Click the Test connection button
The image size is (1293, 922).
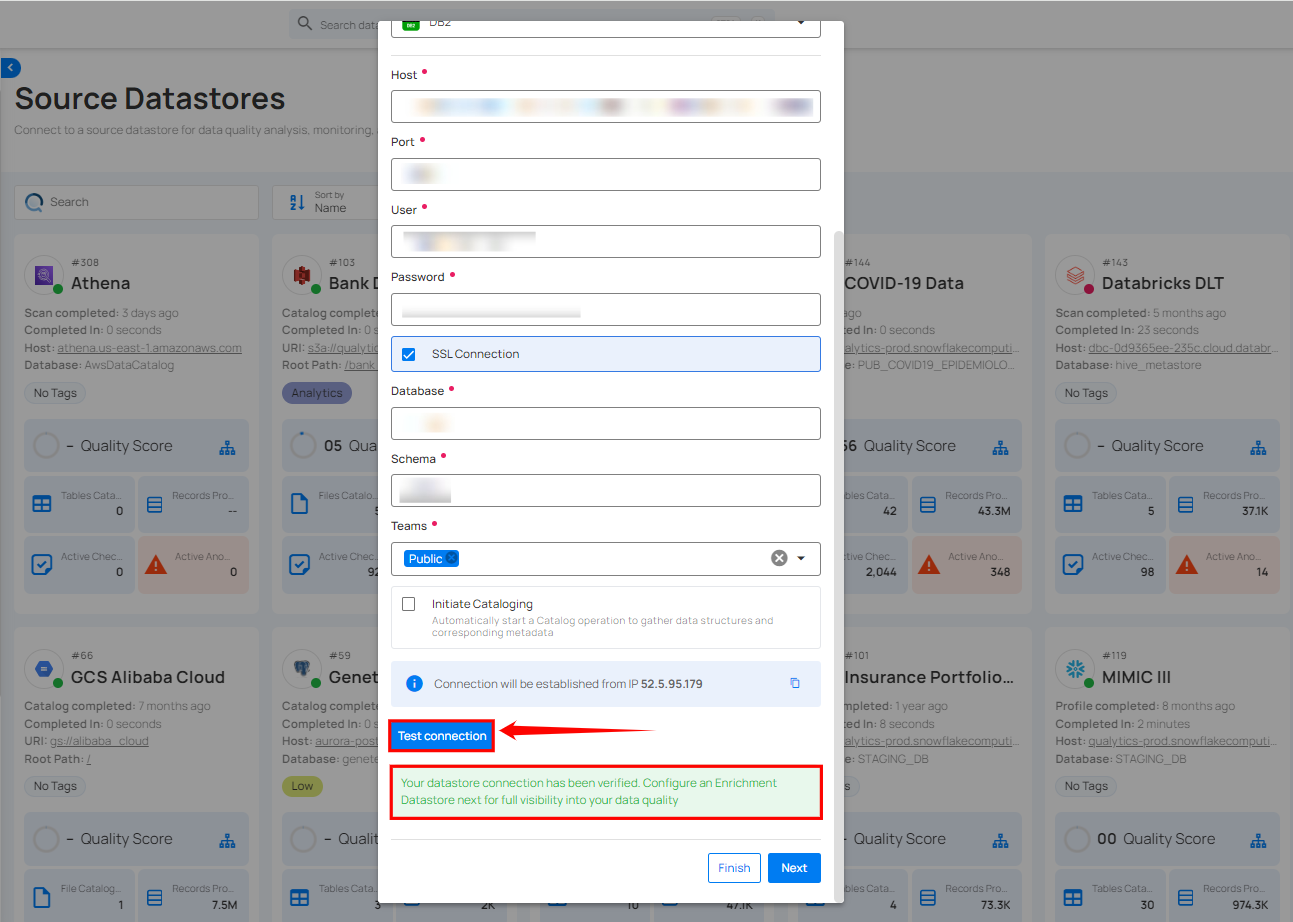click(x=442, y=736)
